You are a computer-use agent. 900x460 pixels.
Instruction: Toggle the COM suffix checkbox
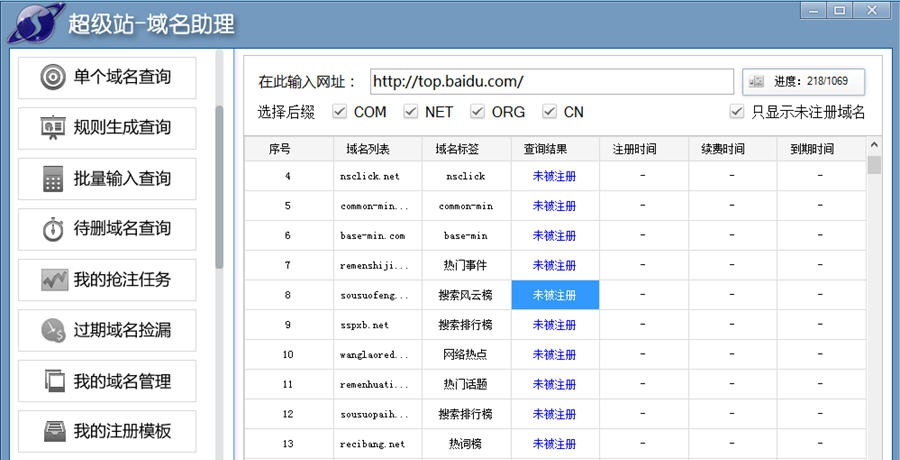[x=340, y=111]
